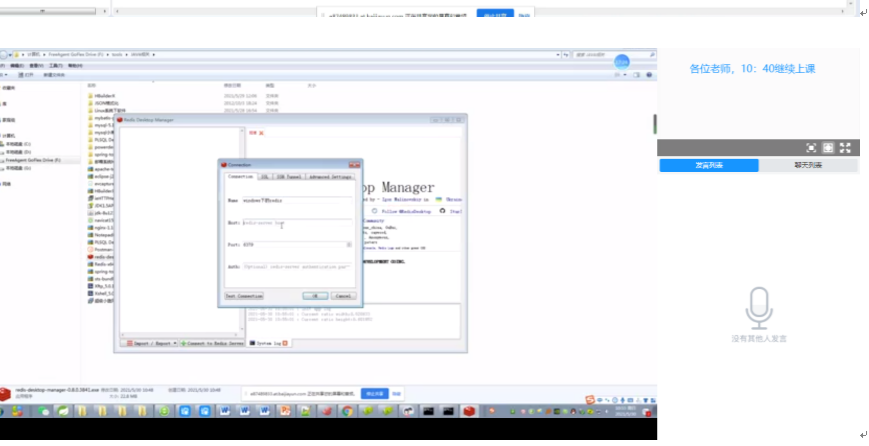The height and width of the screenshot is (446, 869).
Task: Switch to the 聊天列表 tab
Action: pyautogui.click(x=808, y=165)
